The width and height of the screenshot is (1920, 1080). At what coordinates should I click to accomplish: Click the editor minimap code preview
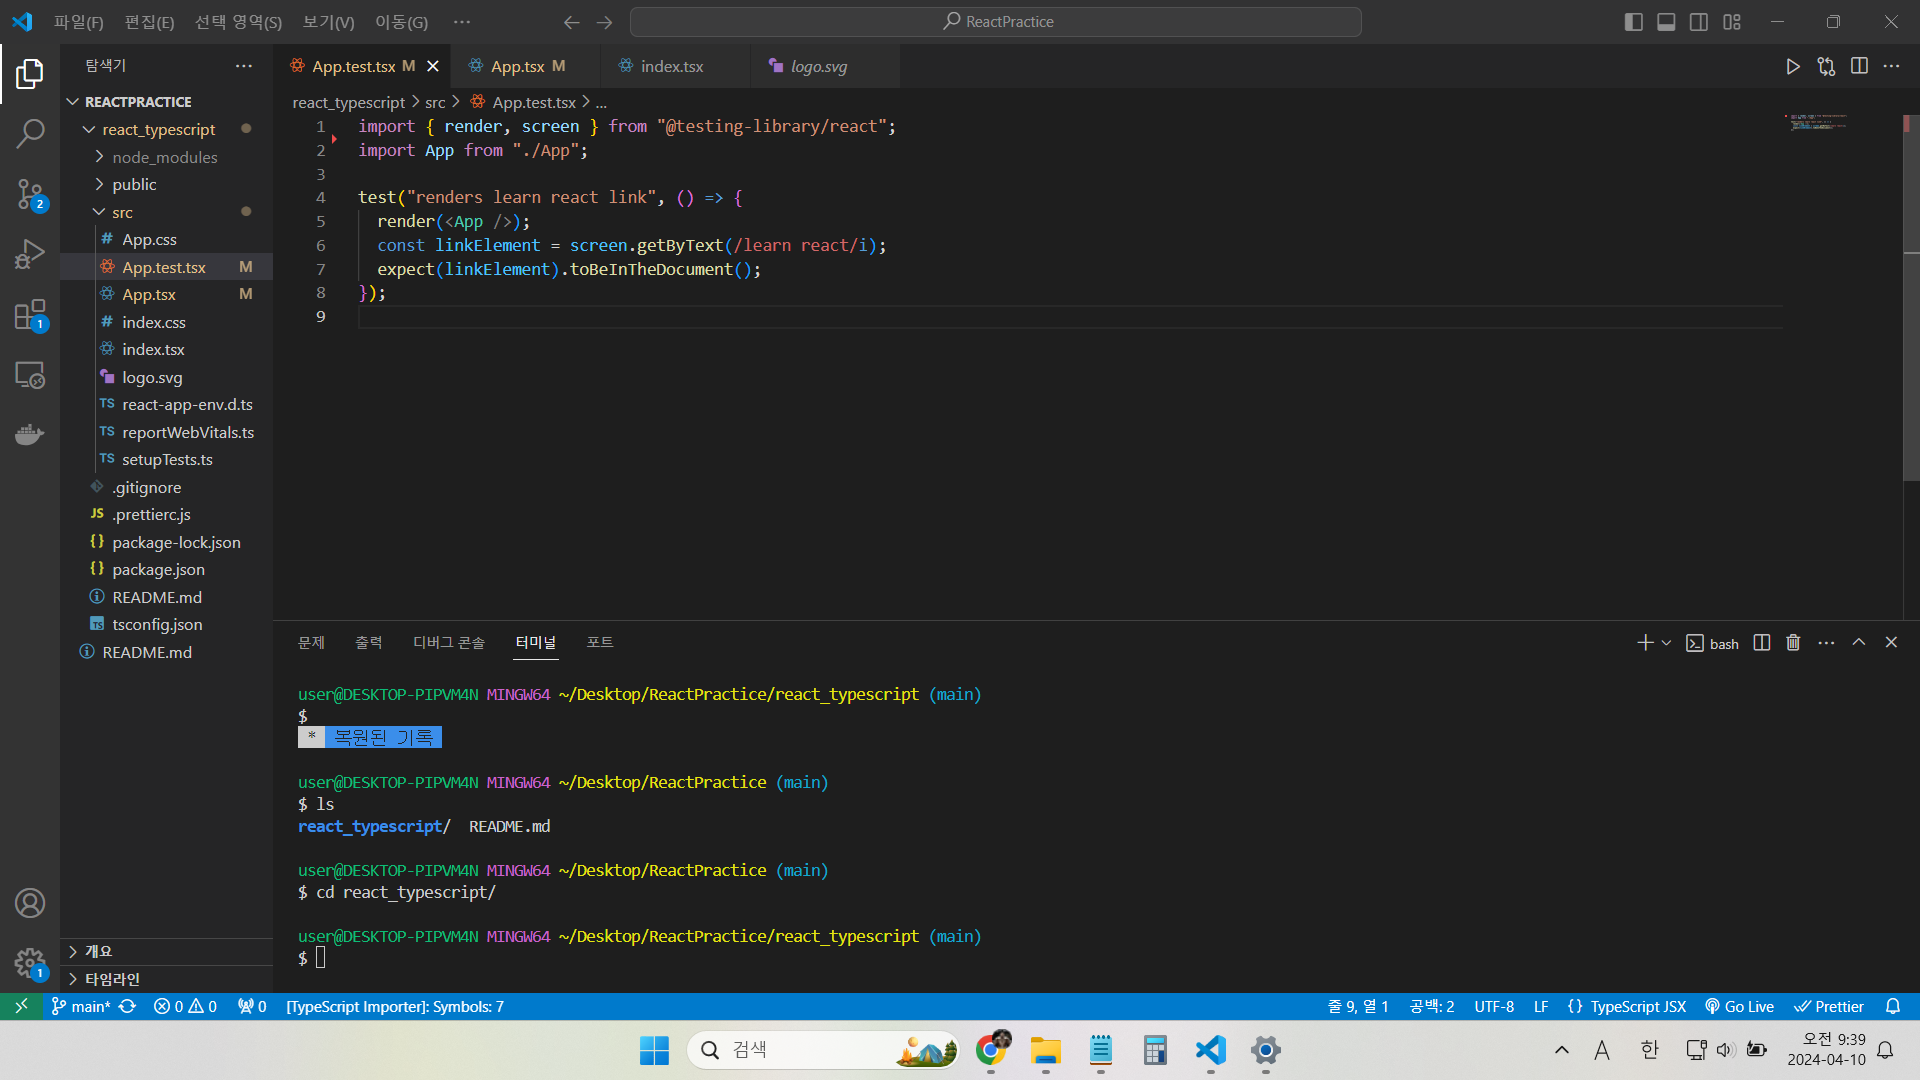pyautogui.click(x=1816, y=123)
